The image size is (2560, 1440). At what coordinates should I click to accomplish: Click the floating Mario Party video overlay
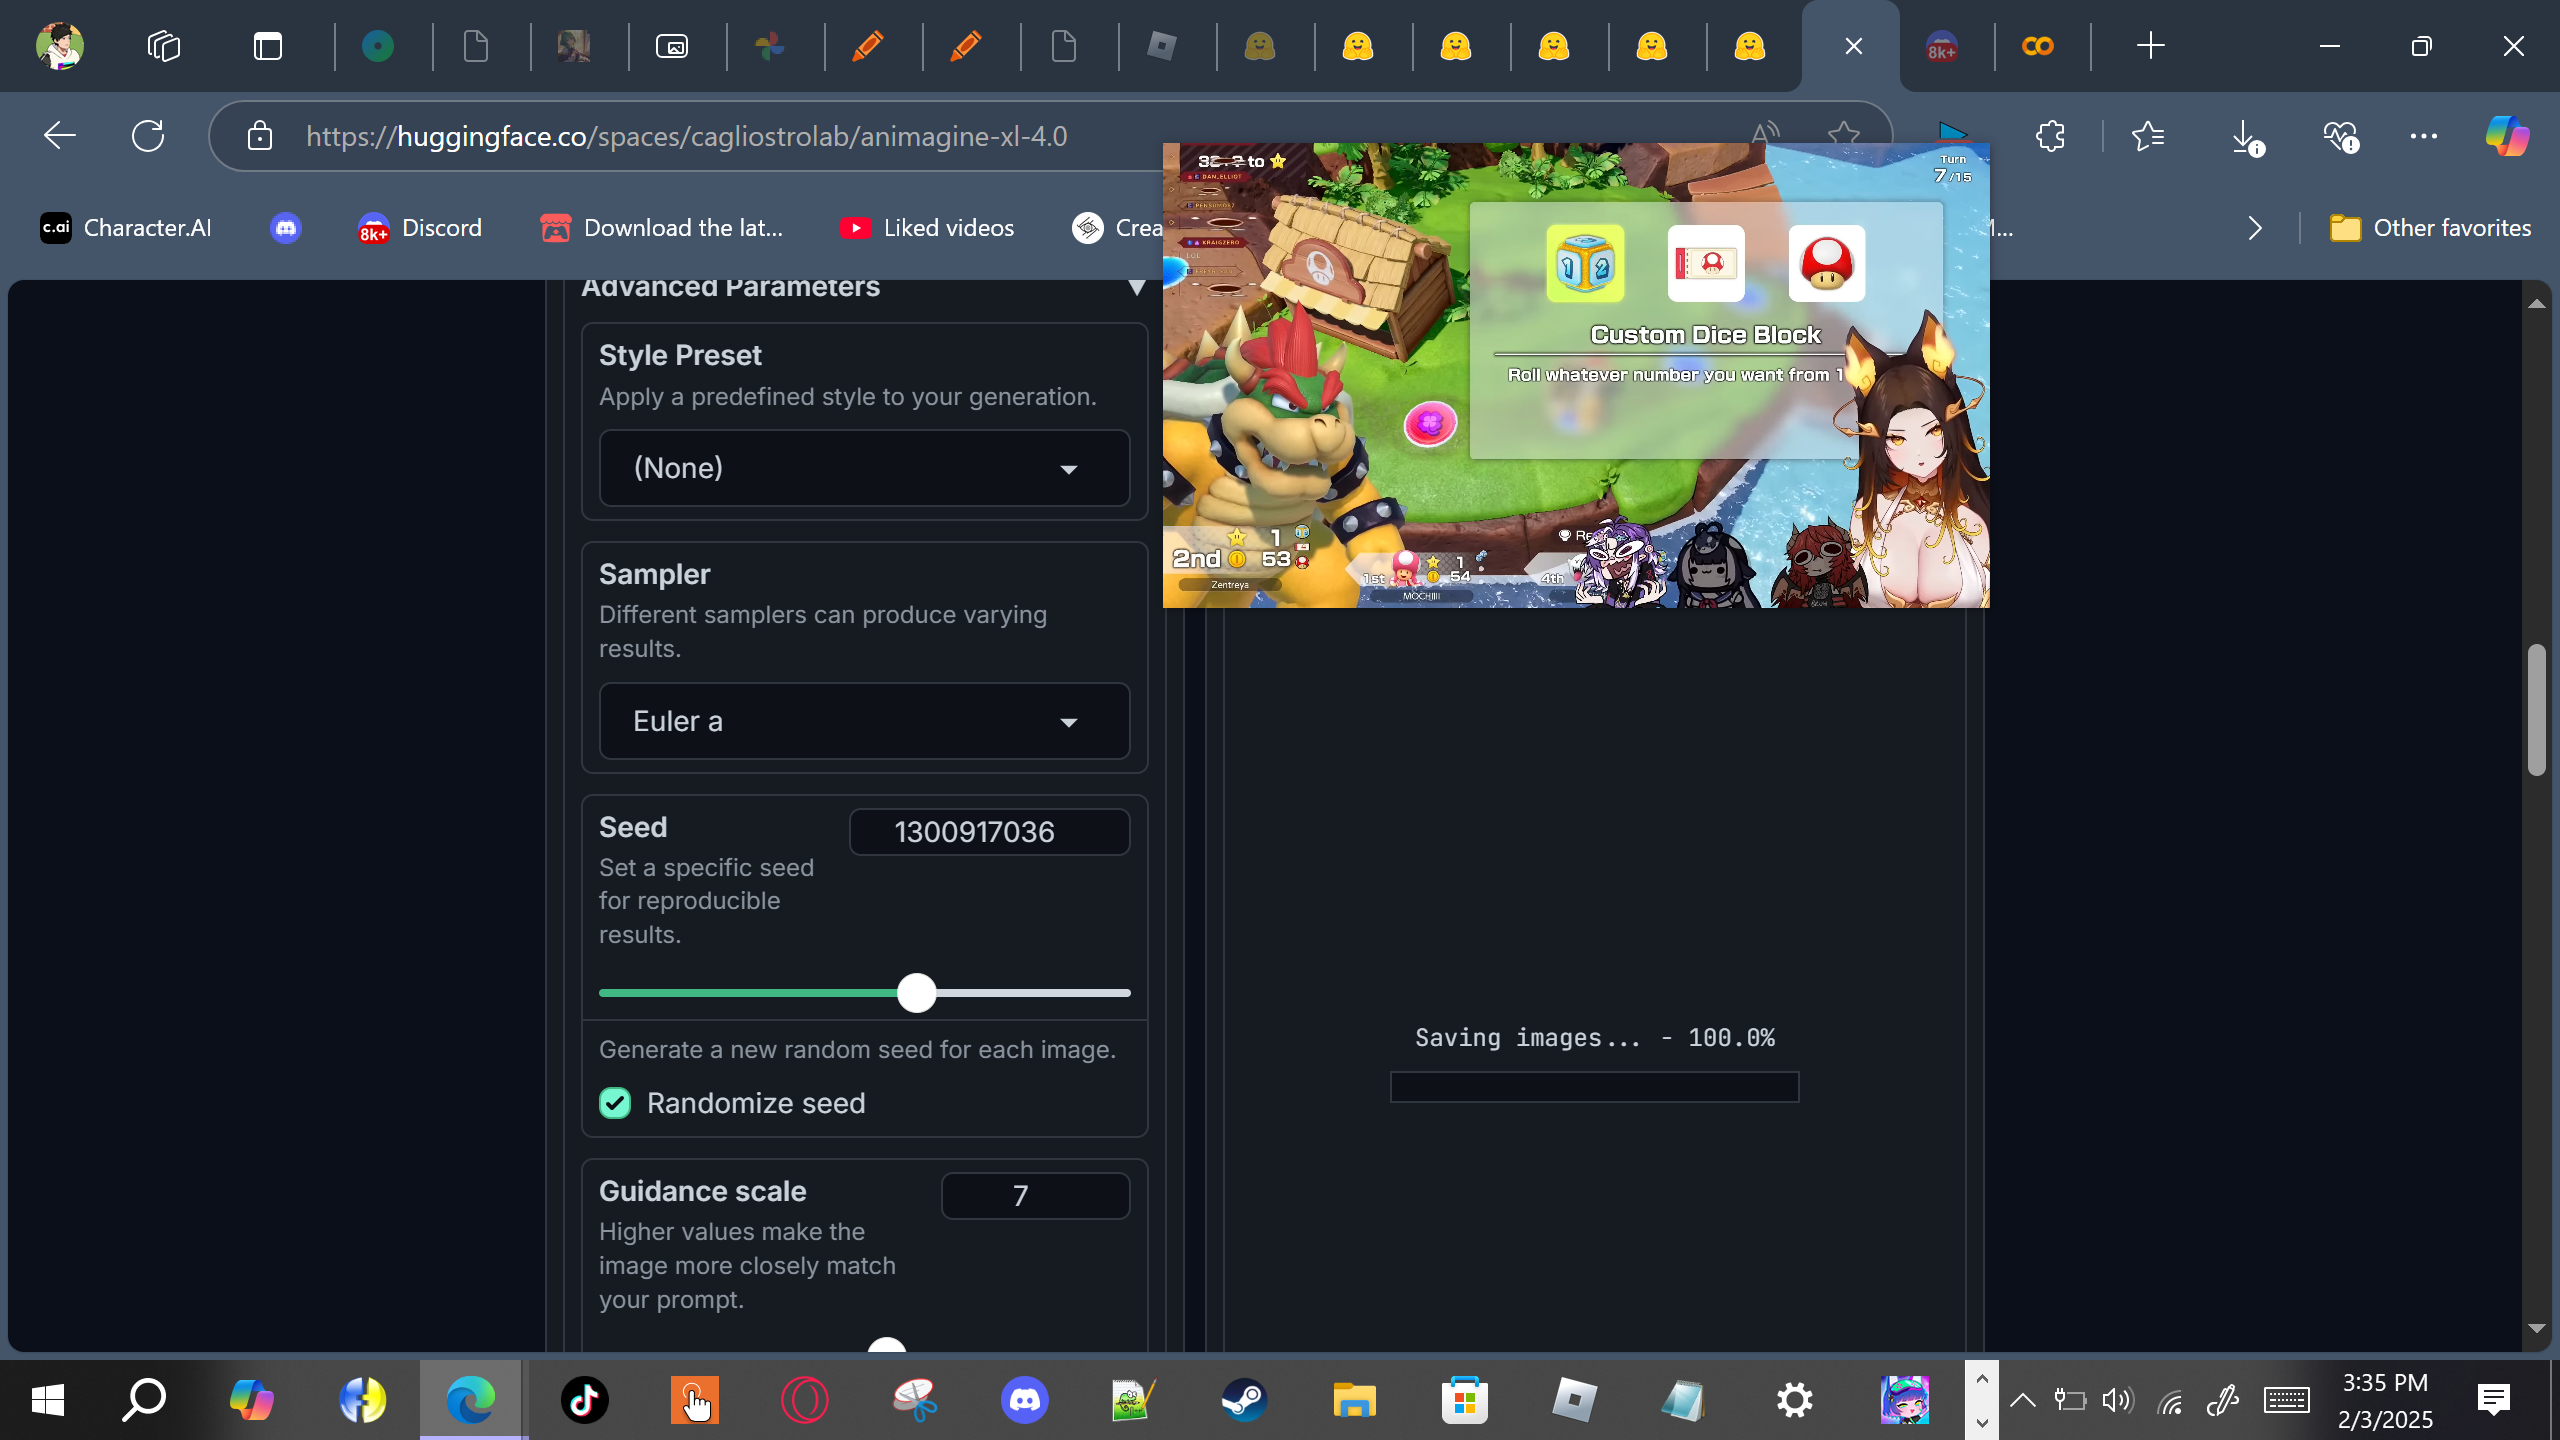pos(1576,375)
